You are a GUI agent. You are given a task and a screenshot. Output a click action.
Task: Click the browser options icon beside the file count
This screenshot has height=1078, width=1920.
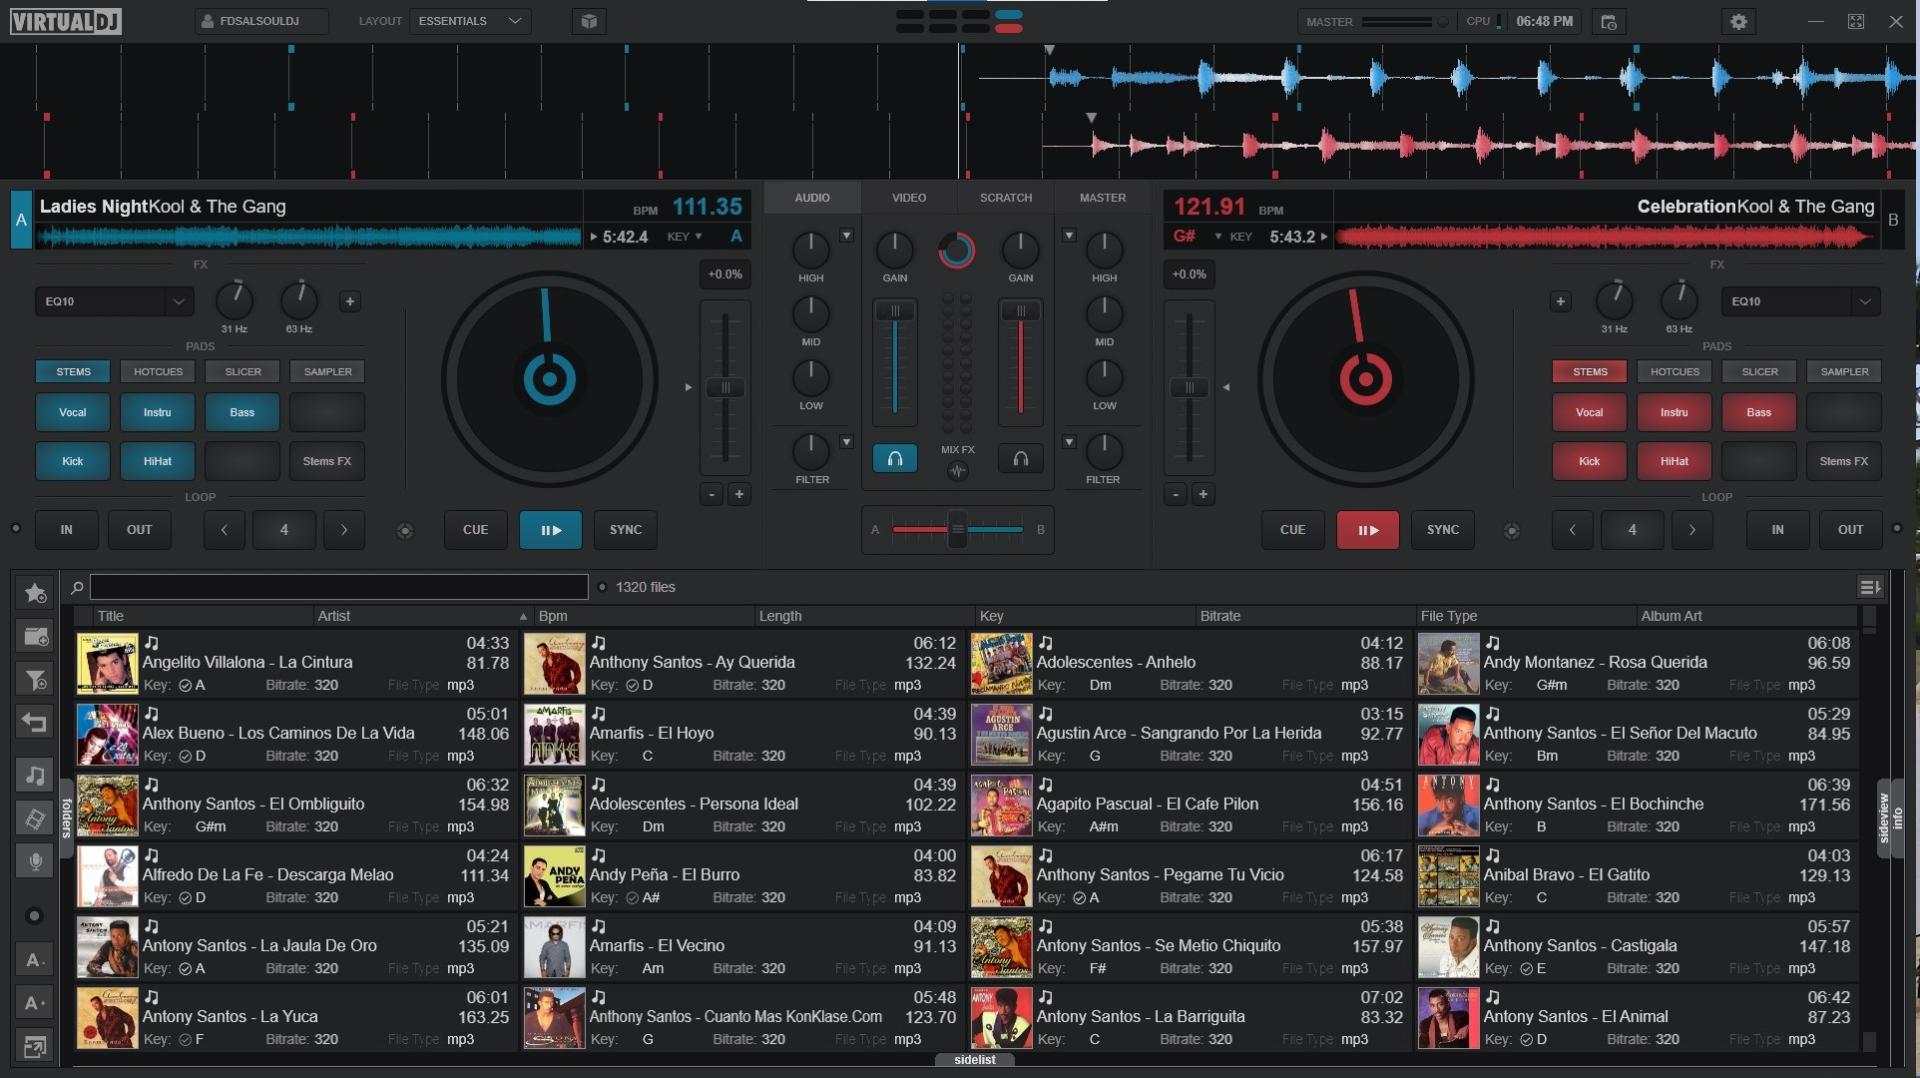tap(602, 587)
